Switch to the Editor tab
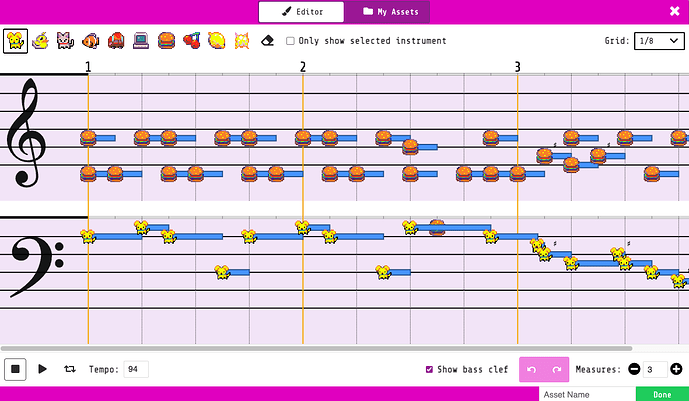689x401 pixels. tap(301, 12)
